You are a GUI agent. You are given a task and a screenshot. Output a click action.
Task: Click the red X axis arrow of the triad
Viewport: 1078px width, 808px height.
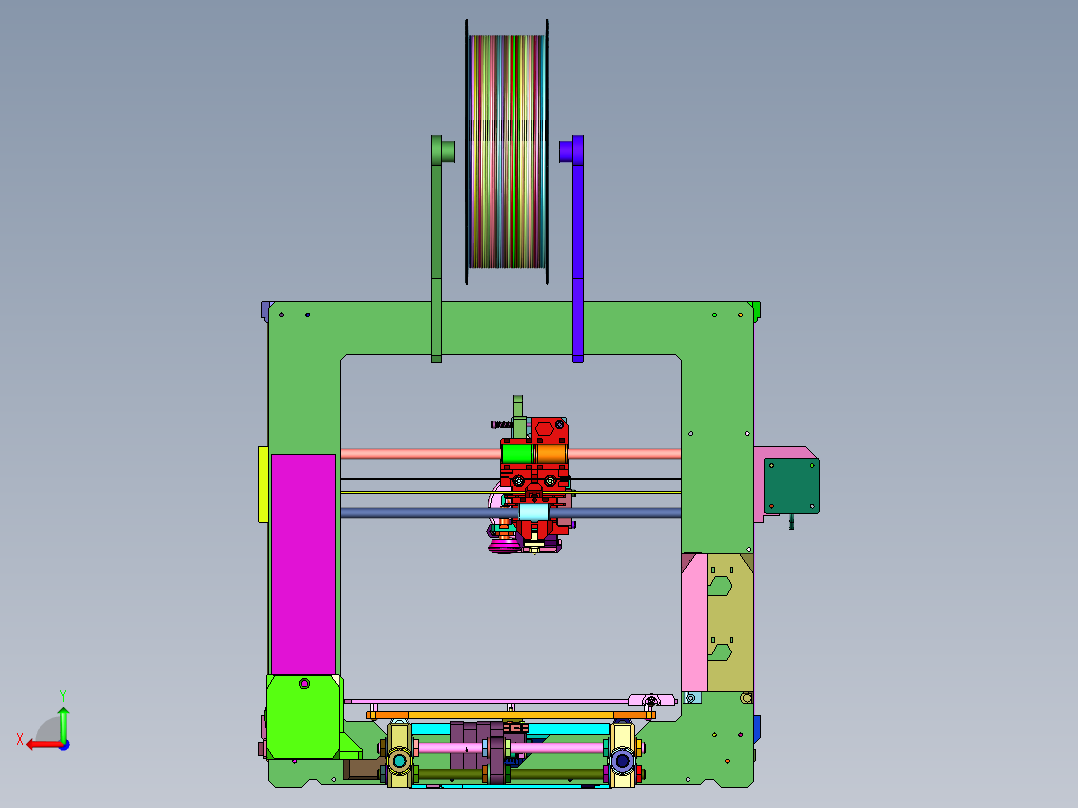coord(43,745)
